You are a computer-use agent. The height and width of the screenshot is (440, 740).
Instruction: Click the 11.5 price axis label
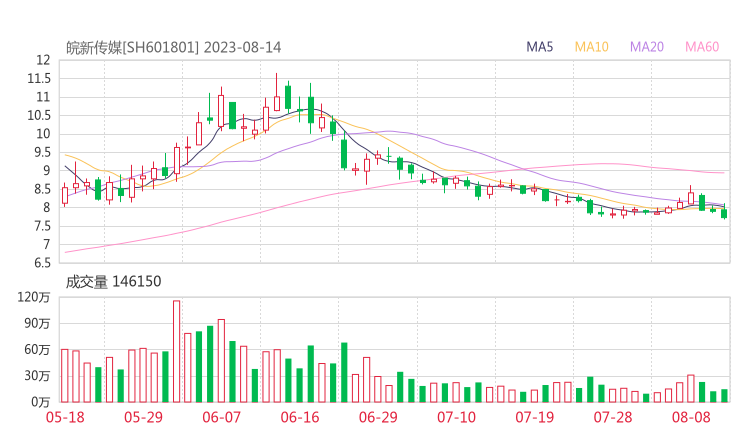point(39,78)
